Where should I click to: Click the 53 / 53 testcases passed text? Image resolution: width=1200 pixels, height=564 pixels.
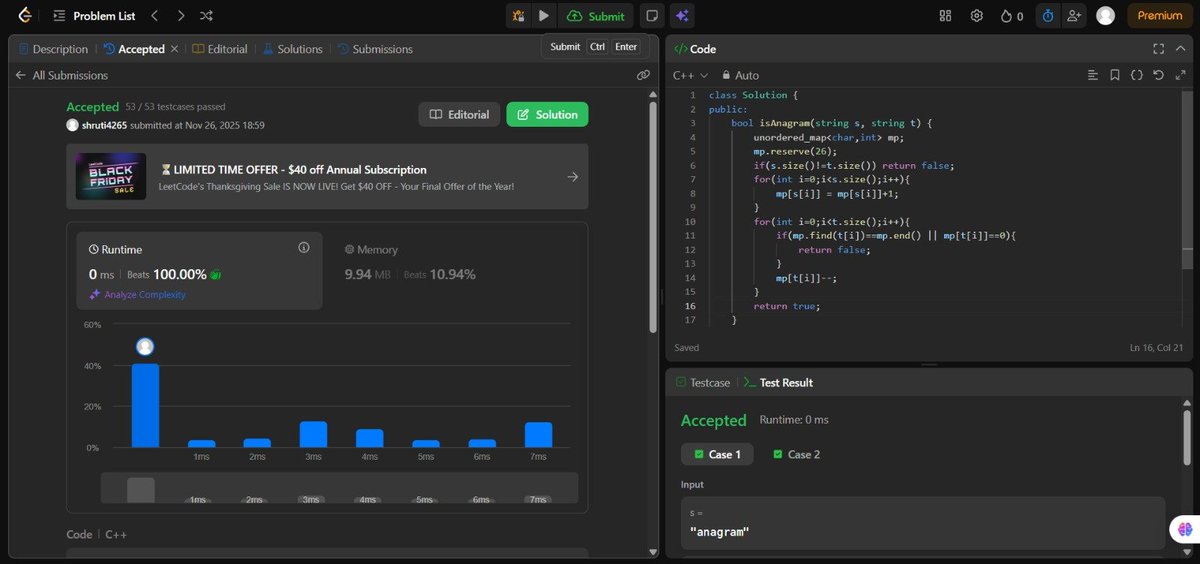(x=175, y=107)
